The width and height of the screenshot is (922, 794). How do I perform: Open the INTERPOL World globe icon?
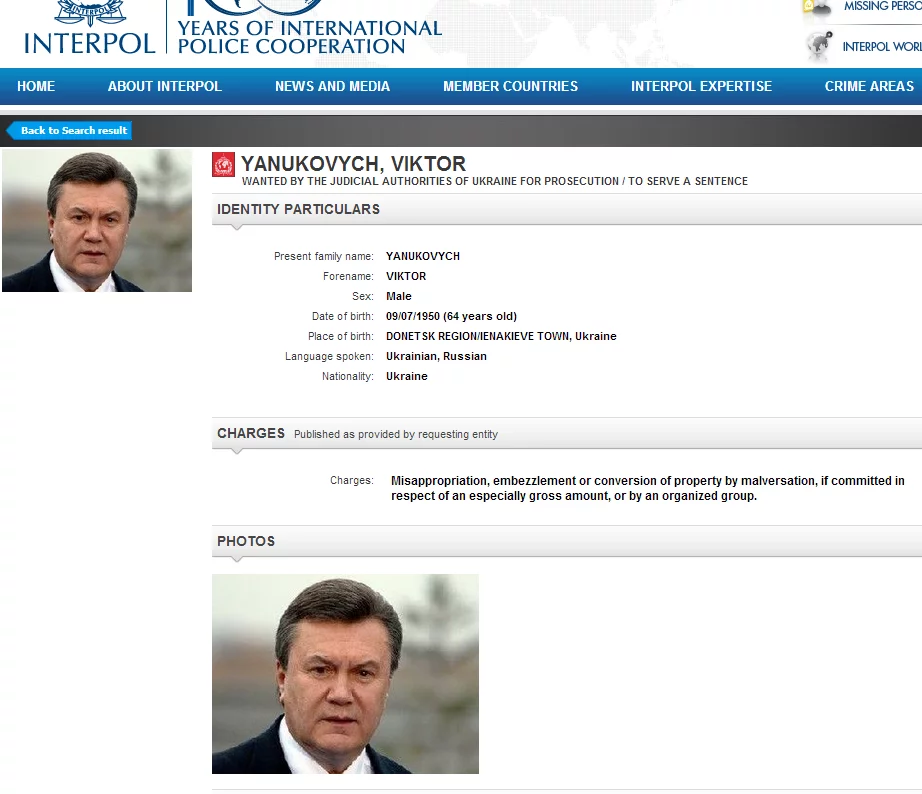819,46
